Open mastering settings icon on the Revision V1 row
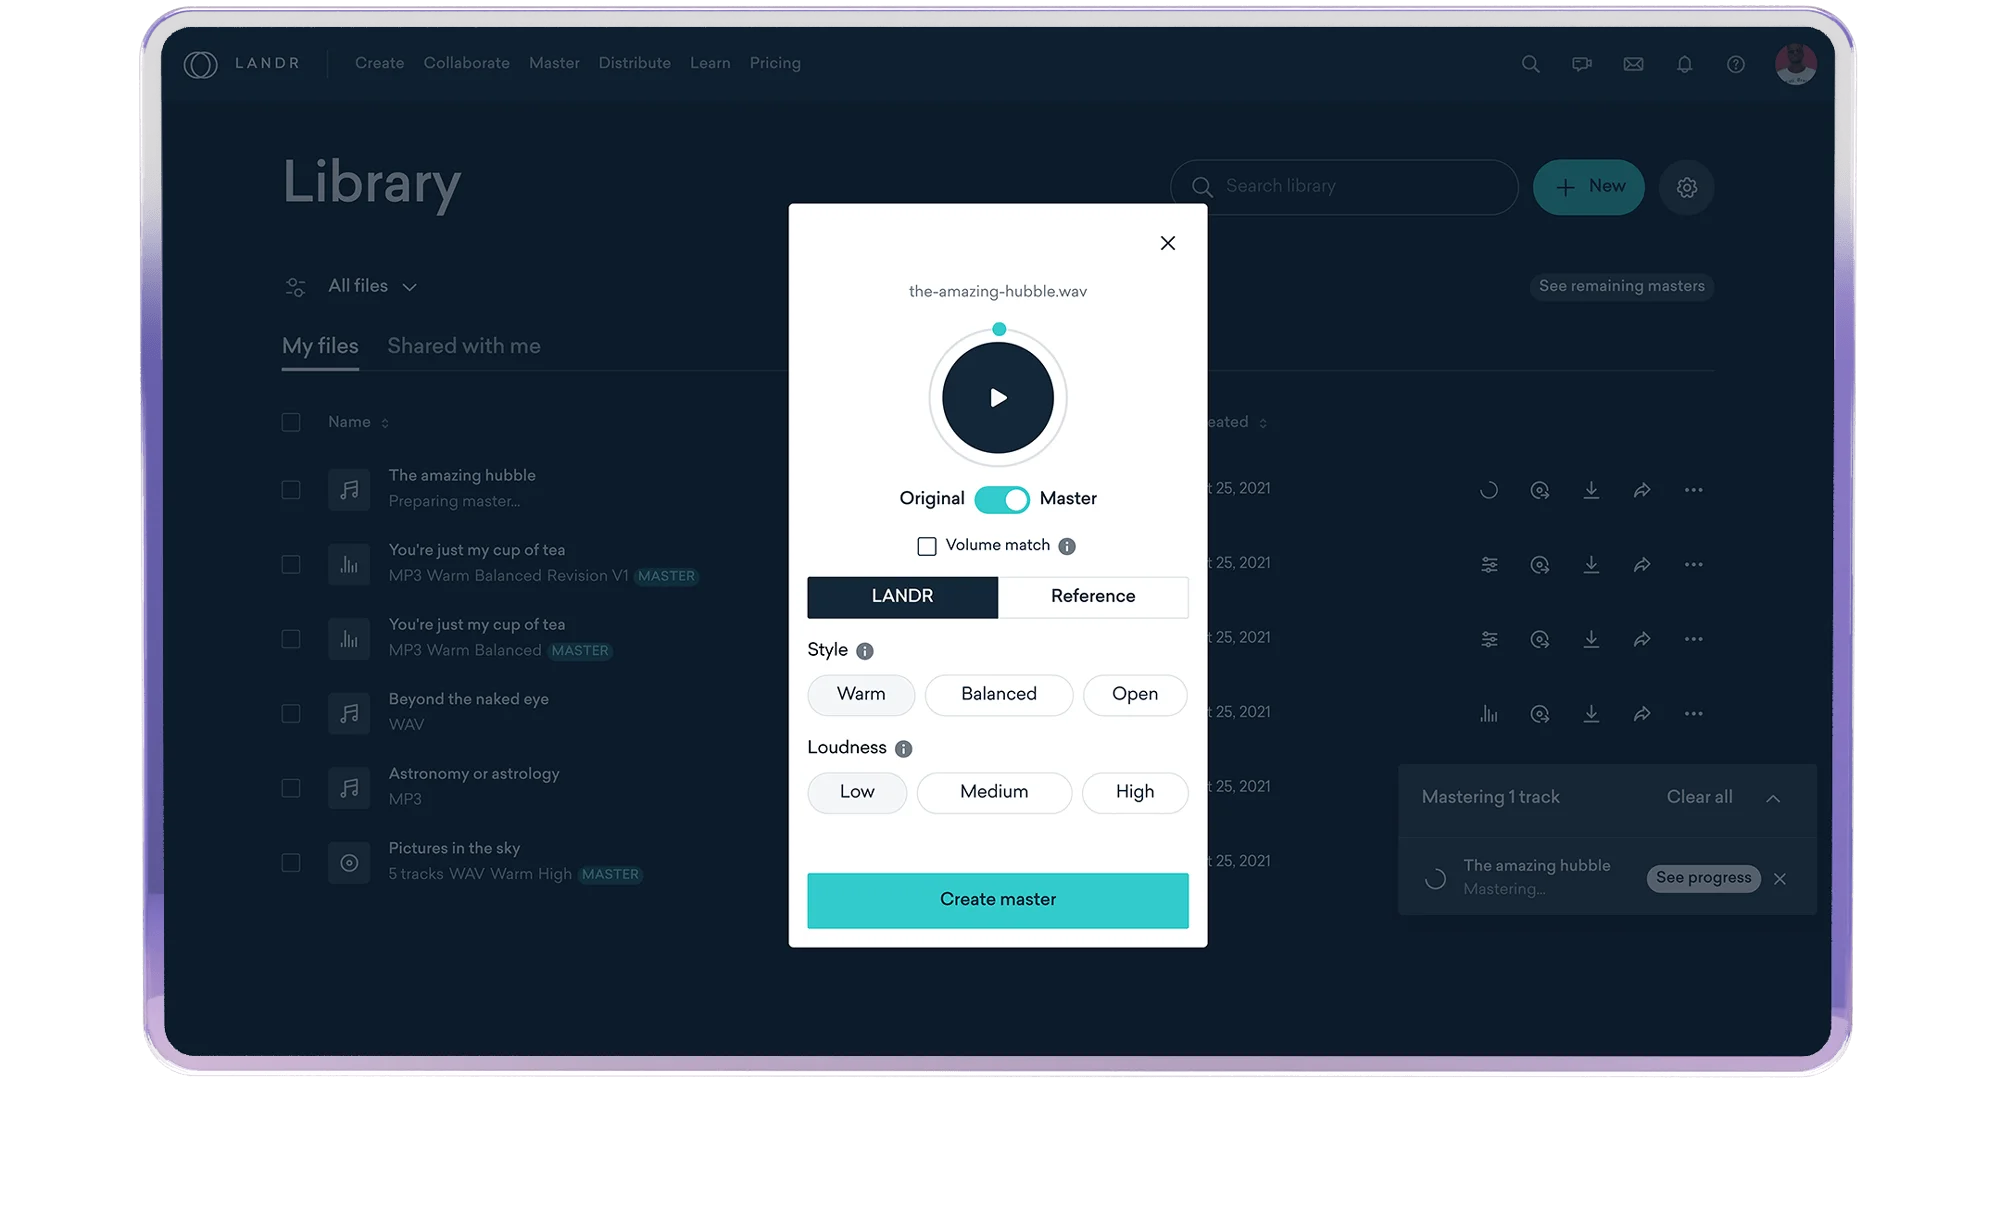Screen dimensions: 2000x1207 tap(1489, 565)
